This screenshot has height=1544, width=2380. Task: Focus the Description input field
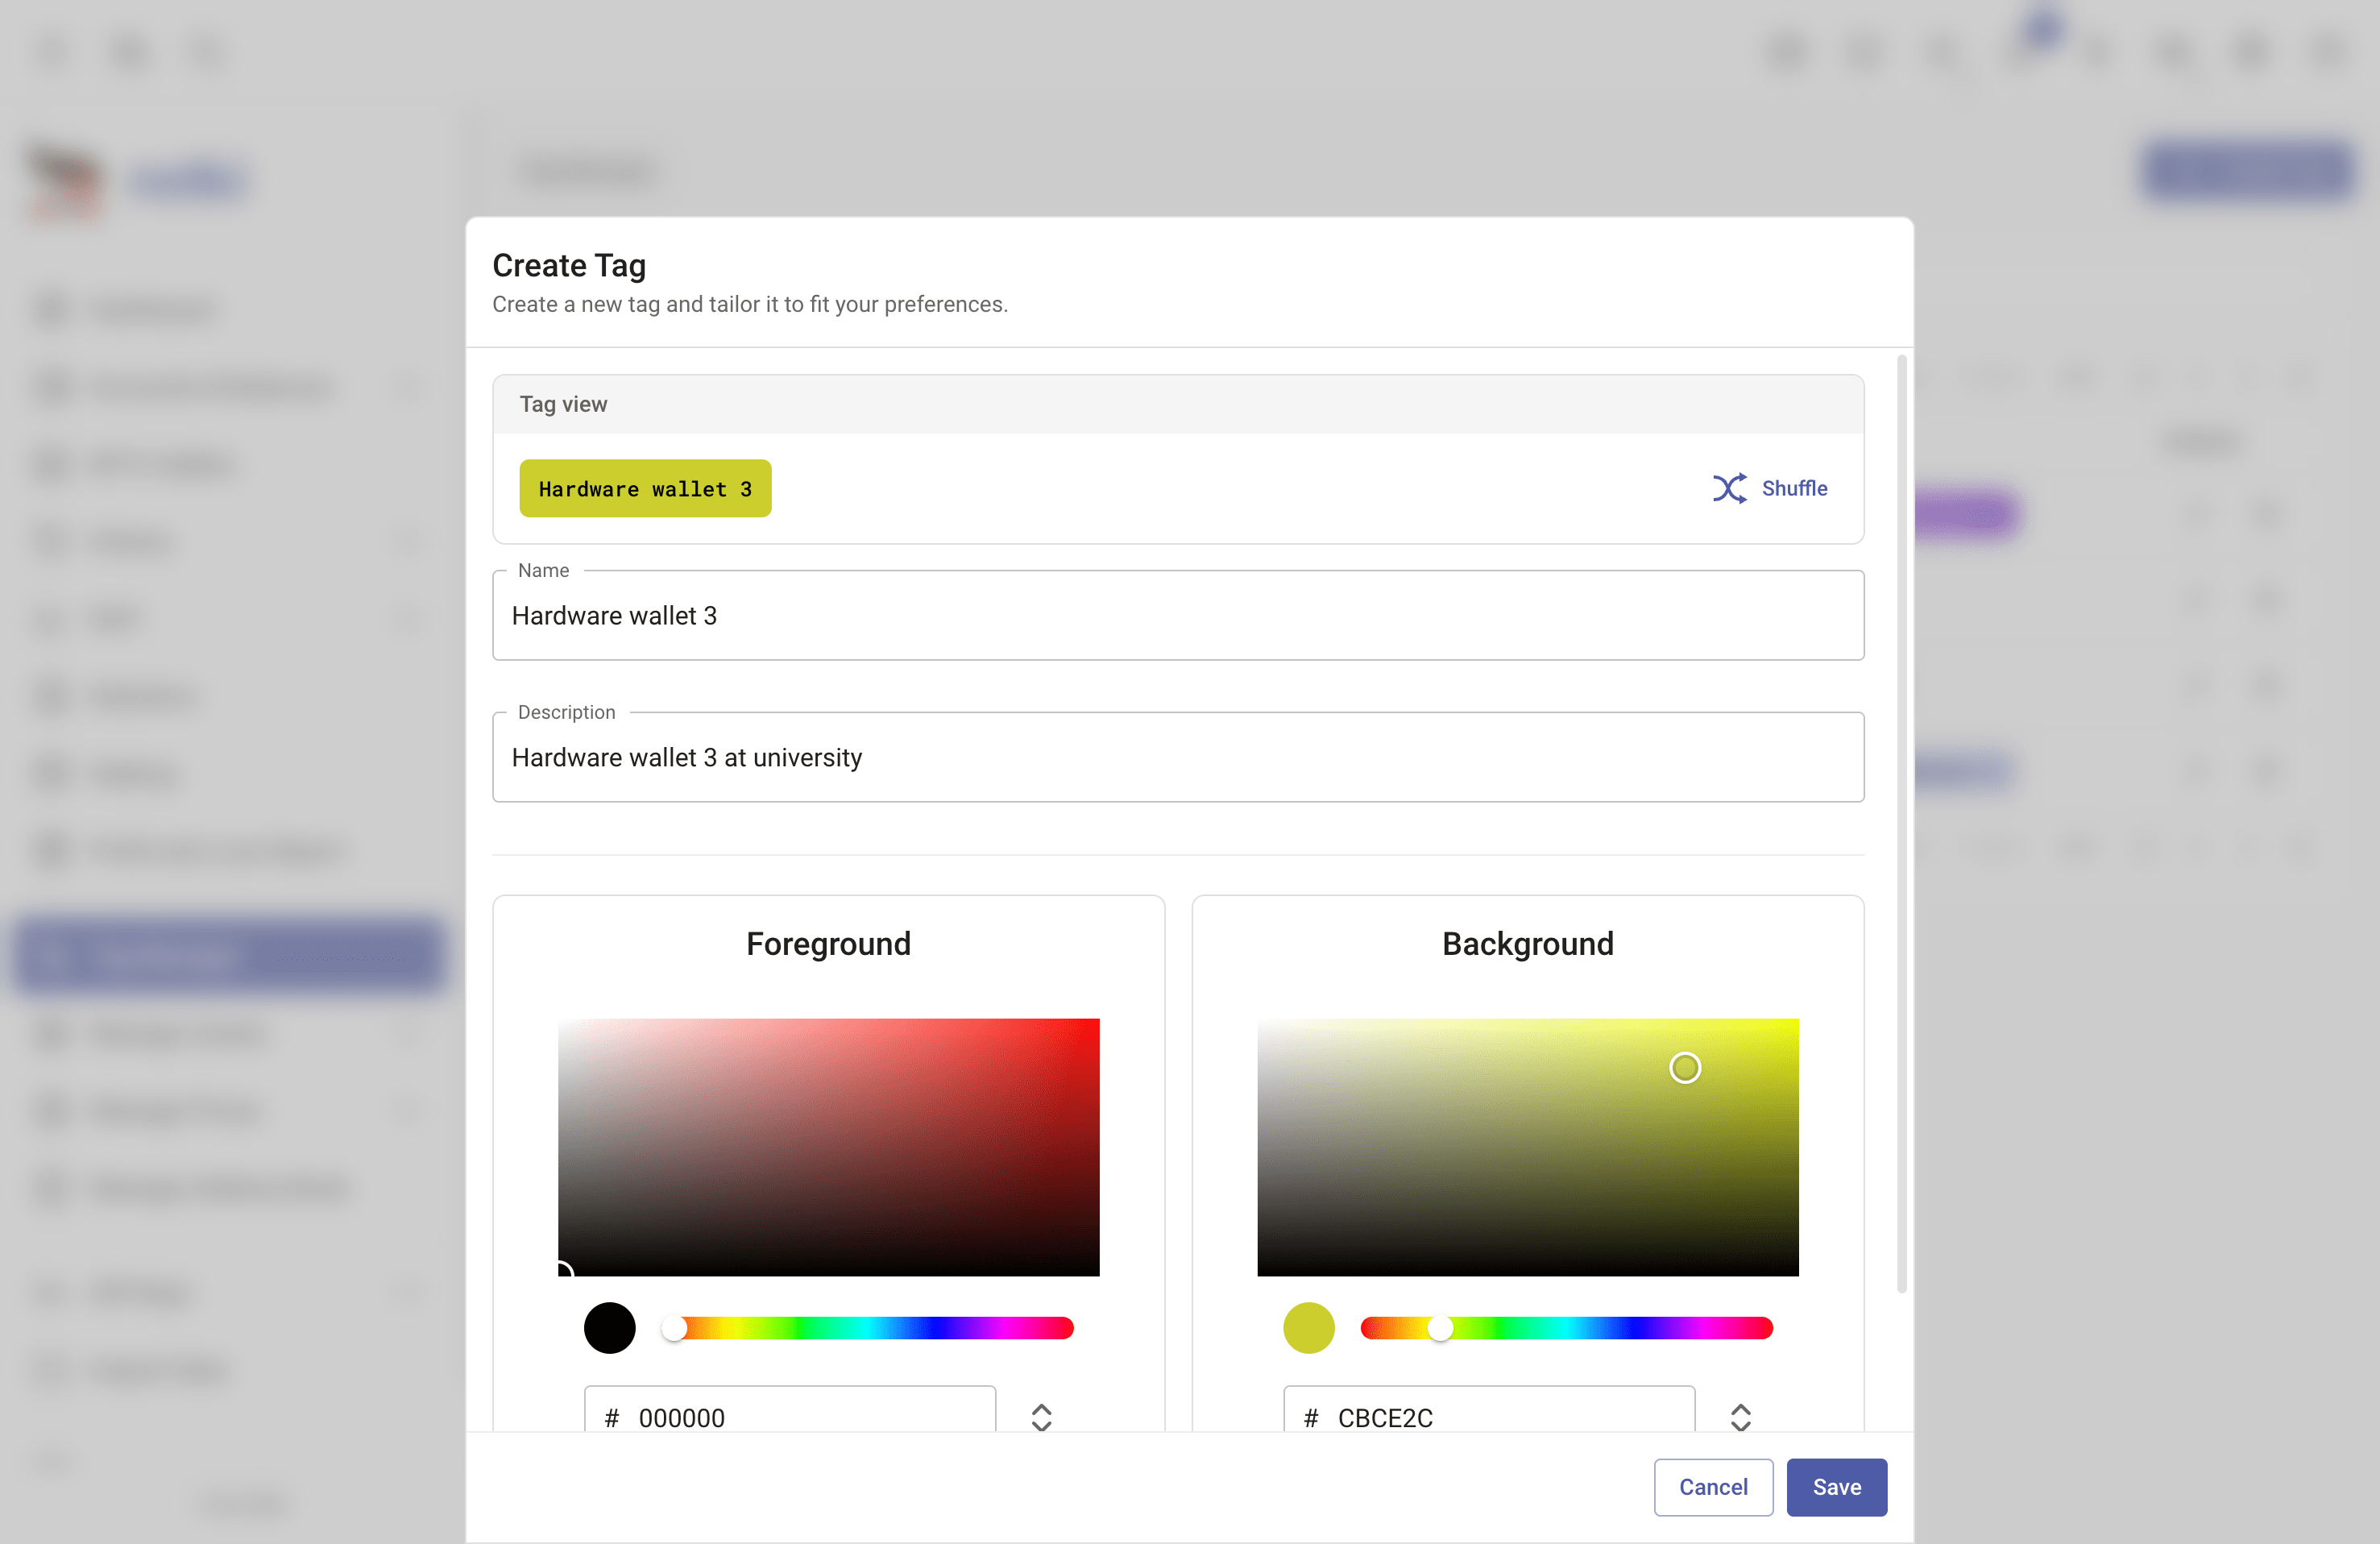pos(1178,757)
